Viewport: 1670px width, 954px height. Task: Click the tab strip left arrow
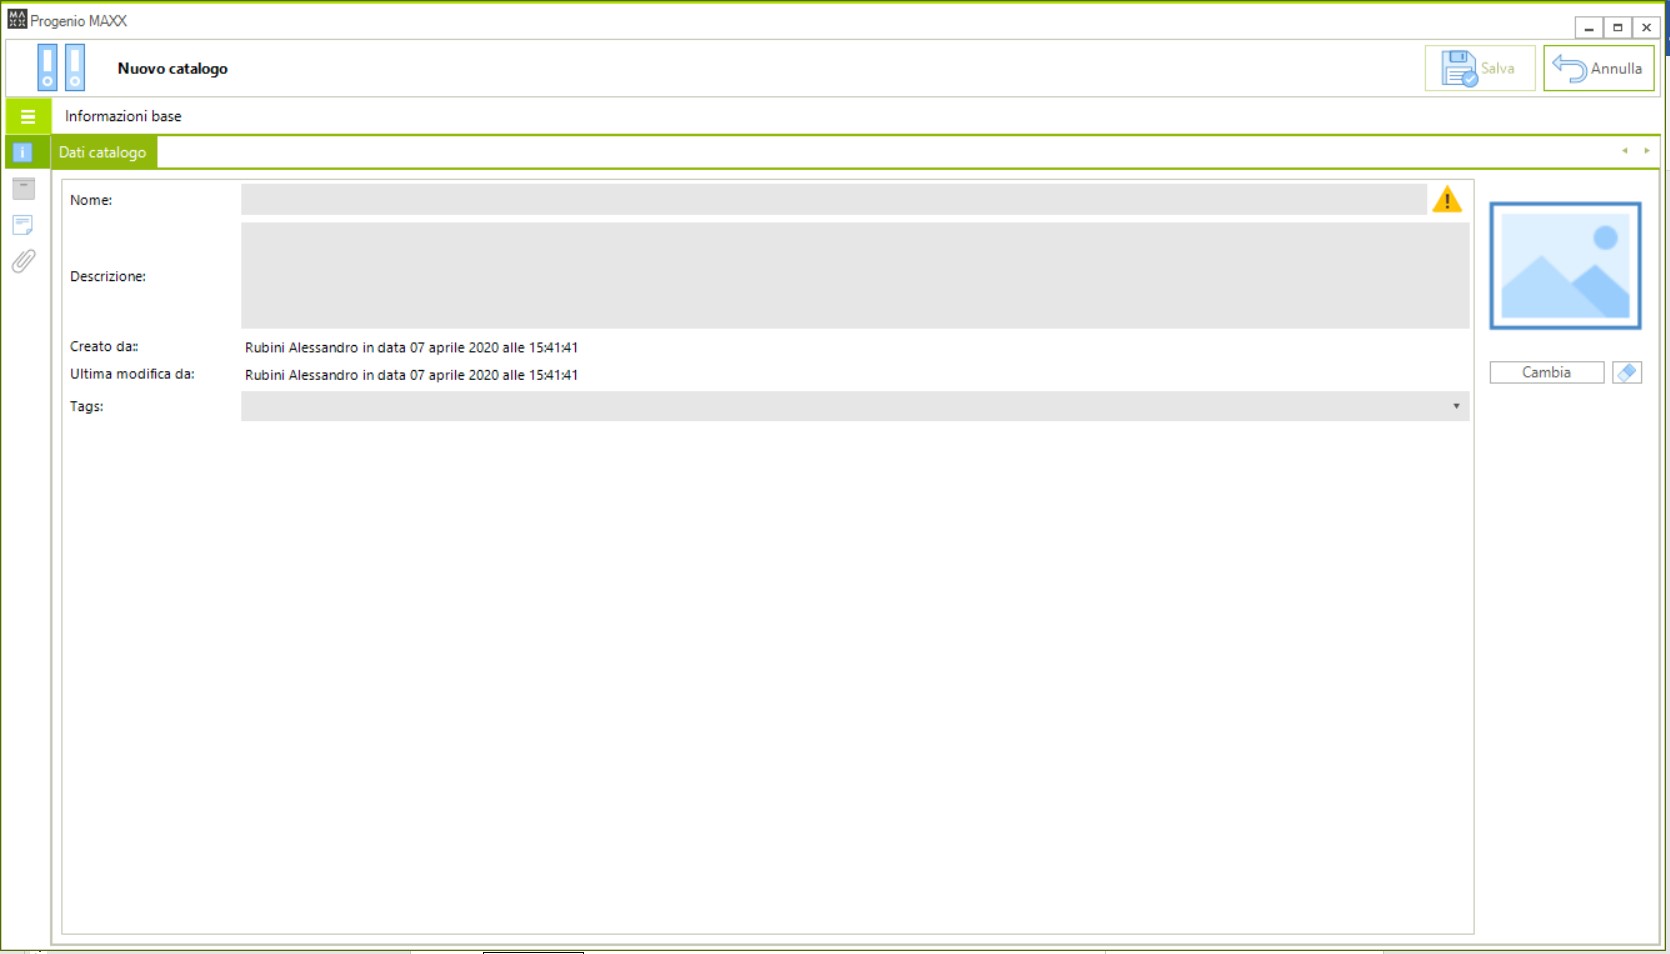[1625, 151]
